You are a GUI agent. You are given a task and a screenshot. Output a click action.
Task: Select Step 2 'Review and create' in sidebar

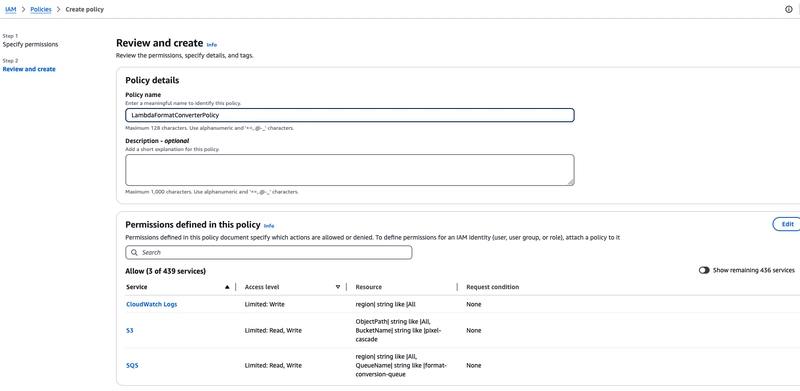tap(29, 69)
